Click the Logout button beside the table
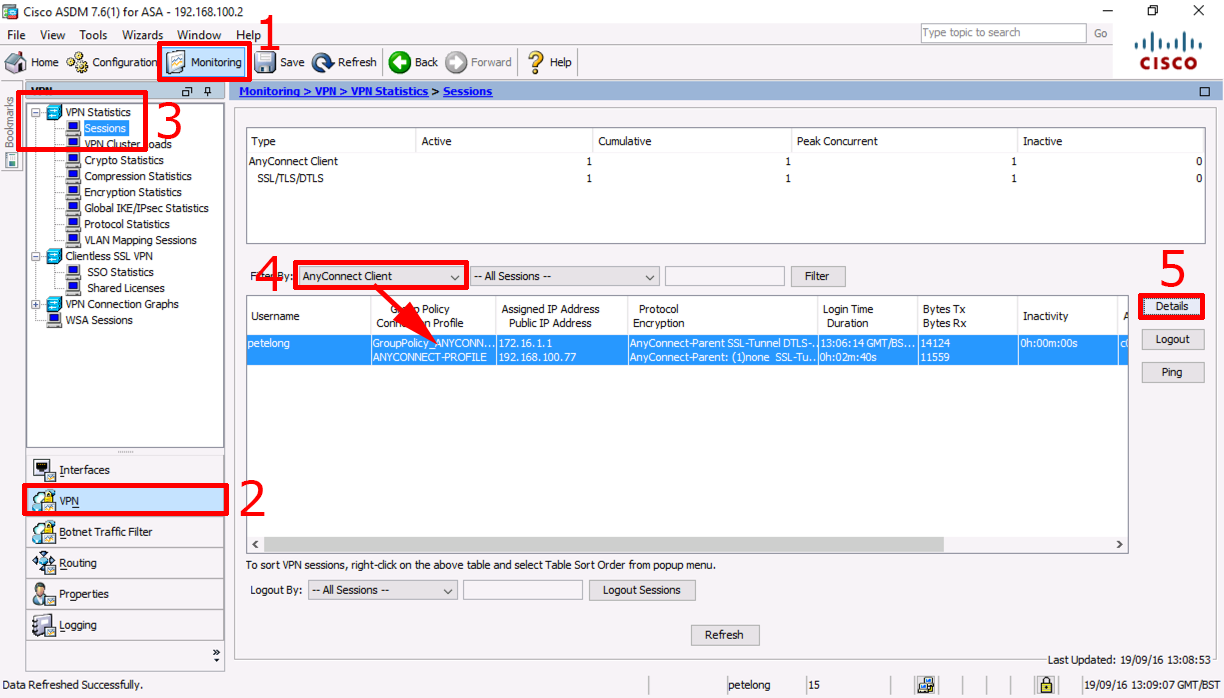1224x698 pixels. tap(1172, 339)
